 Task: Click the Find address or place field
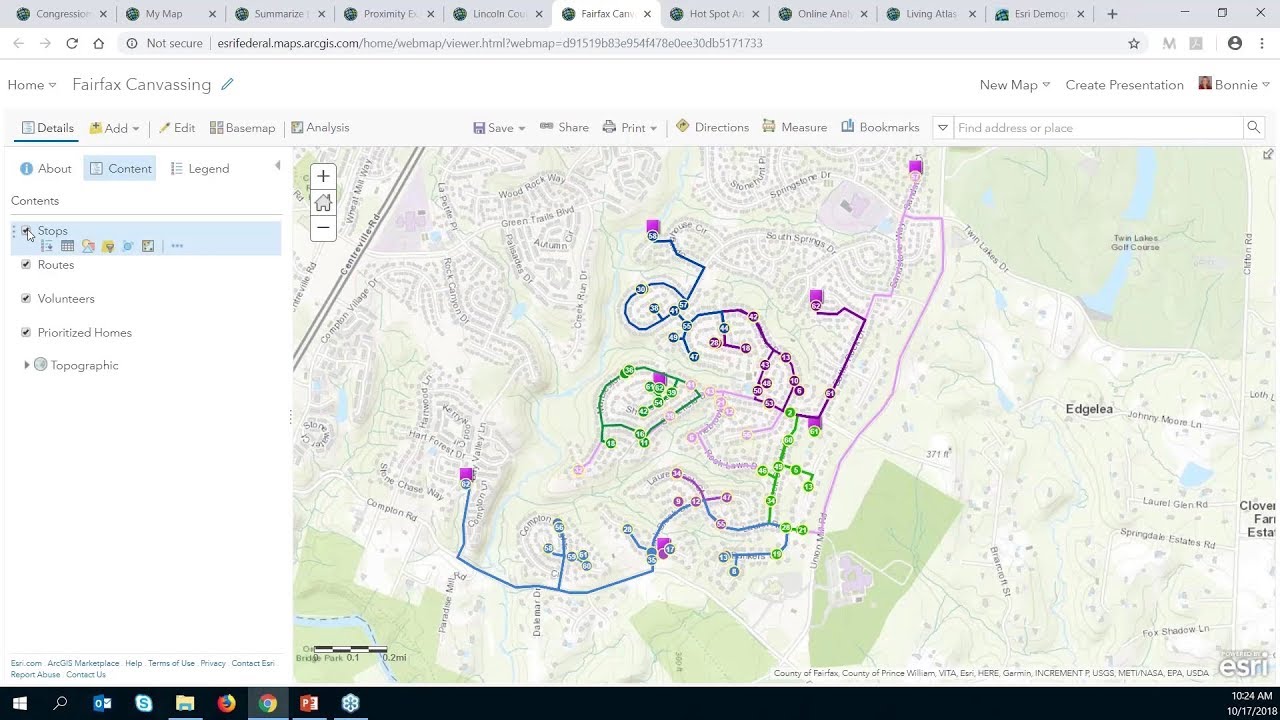pyautogui.click(x=1098, y=128)
